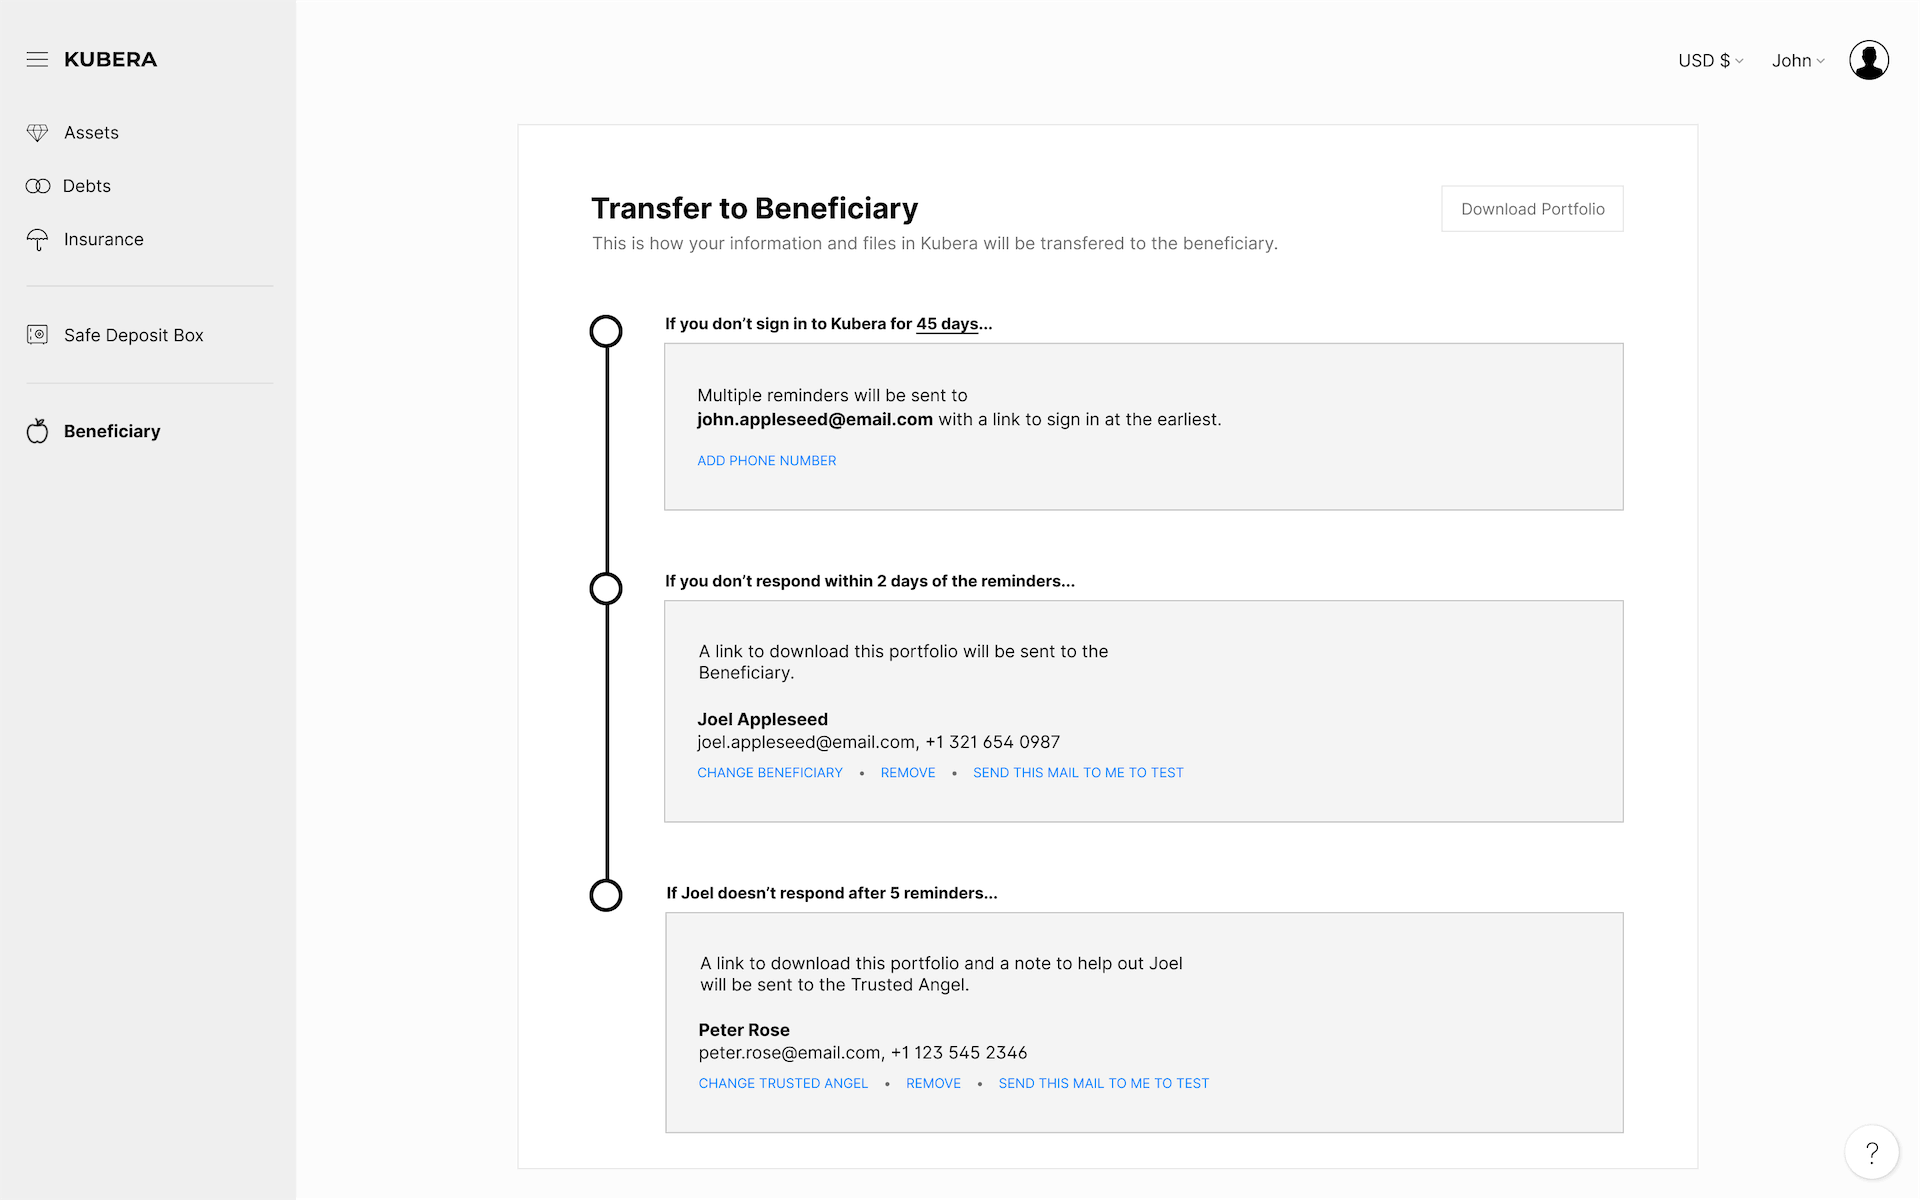Click Change Trusted Angel link

[x=783, y=1084]
